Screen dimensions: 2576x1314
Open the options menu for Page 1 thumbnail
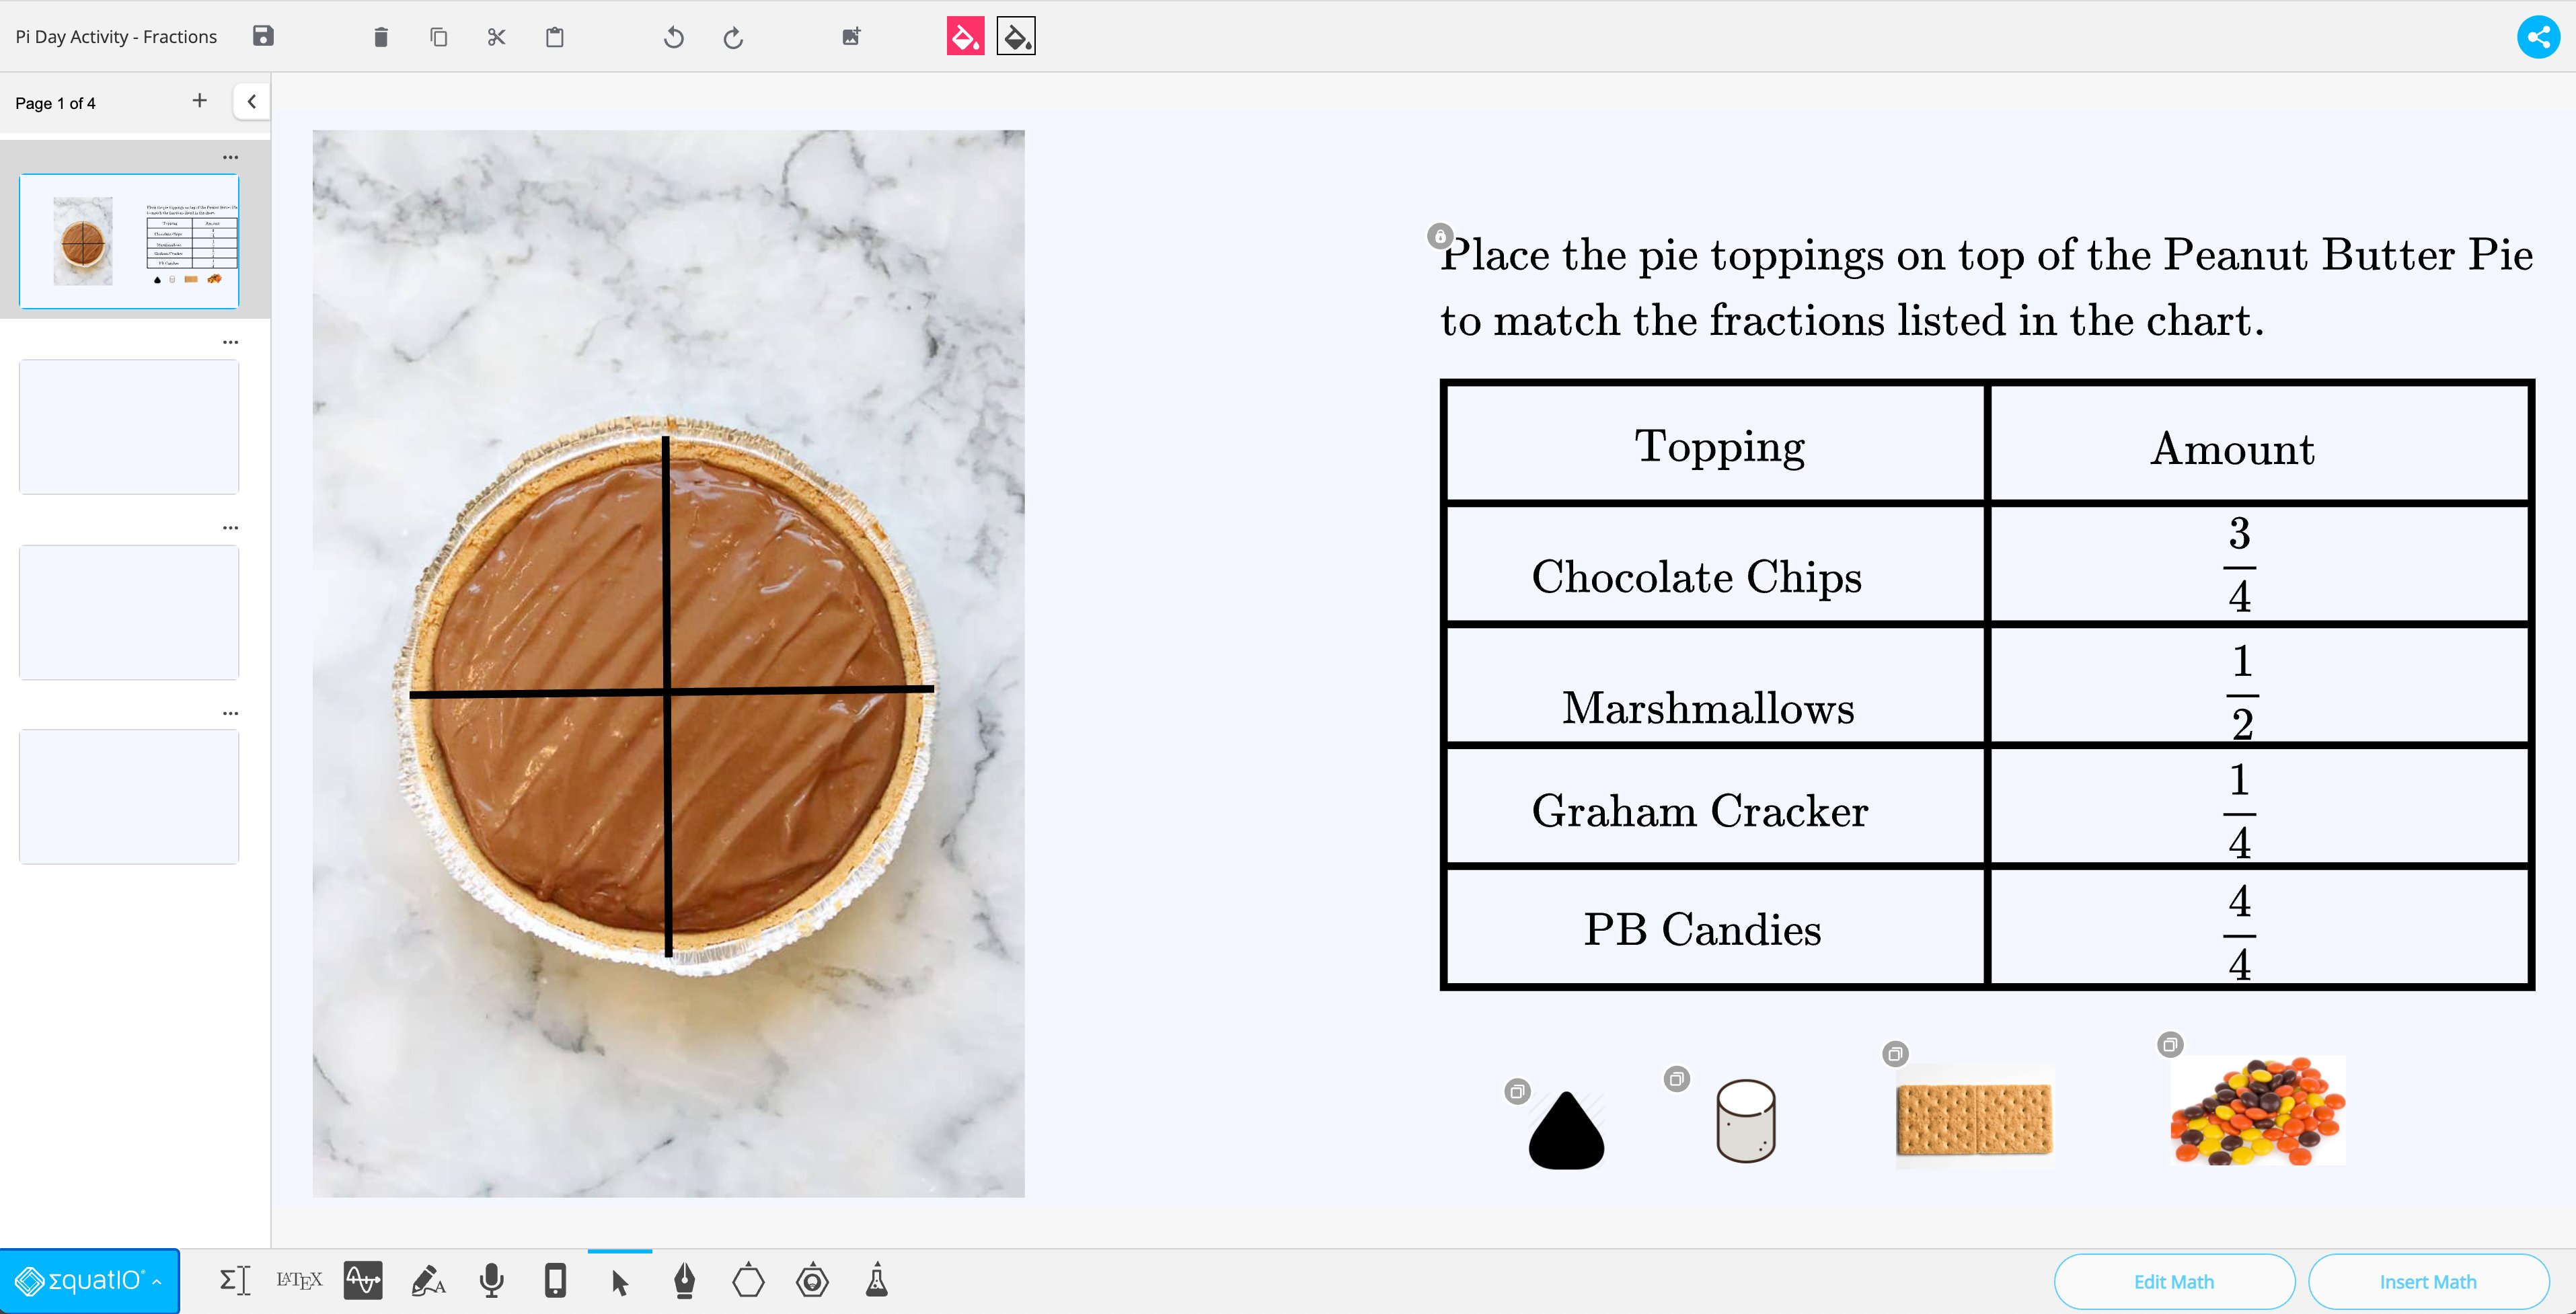231,157
